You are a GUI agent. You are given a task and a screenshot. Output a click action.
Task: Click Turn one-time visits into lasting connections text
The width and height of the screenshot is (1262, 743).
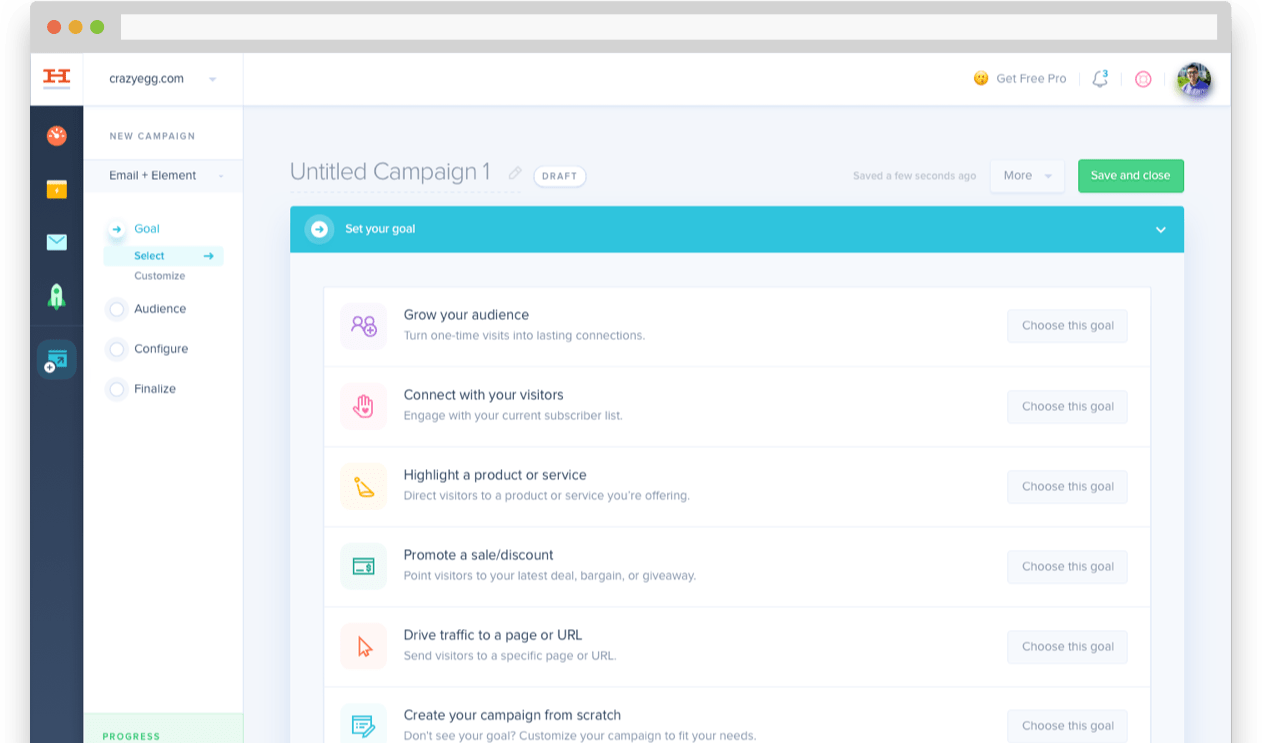pos(524,336)
